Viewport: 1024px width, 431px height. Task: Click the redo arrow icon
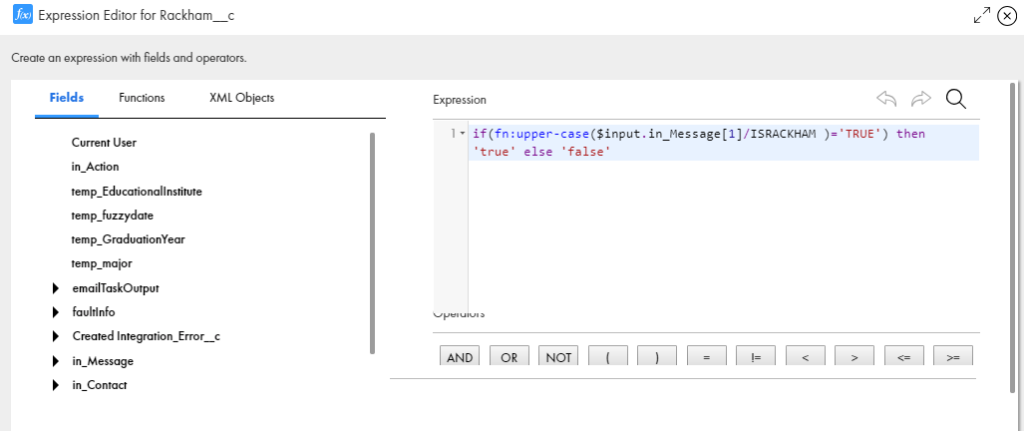point(920,98)
